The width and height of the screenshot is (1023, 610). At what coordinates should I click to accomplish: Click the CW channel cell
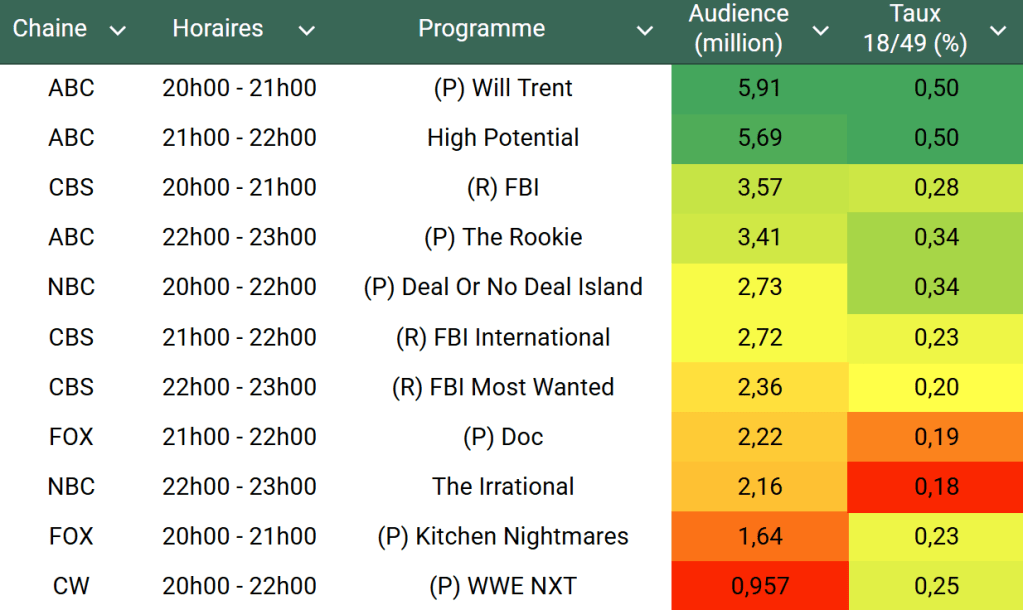71,586
